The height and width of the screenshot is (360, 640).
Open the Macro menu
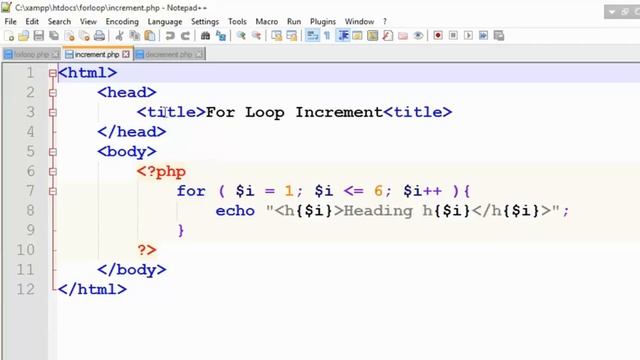[x=267, y=22]
